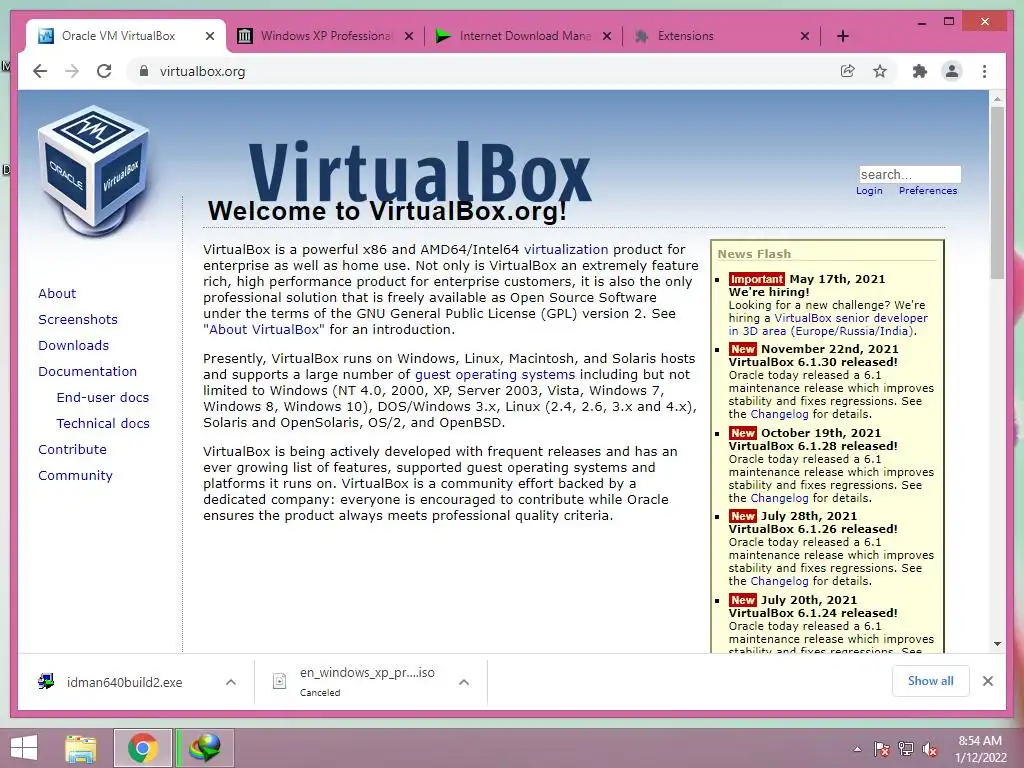Screen dimensions: 1024x768
Task: Reload the virtualbox.org page
Action: (x=104, y=71)
